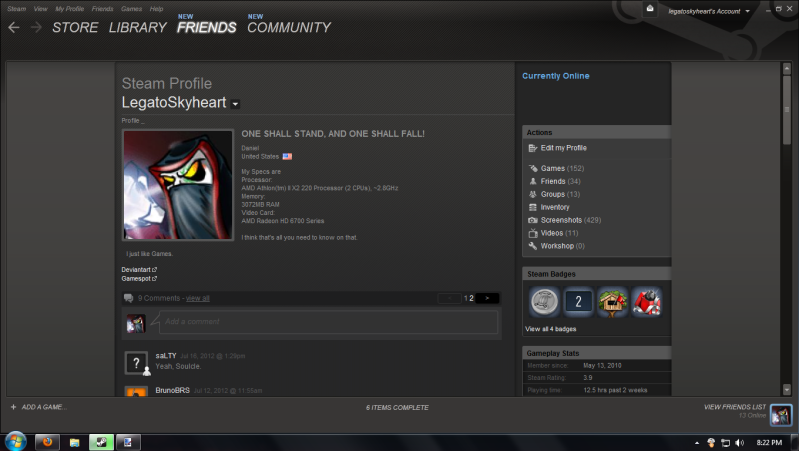This screenshot has width=799, height=451.
Task: Open Games (152) link
Action: click(x=563, y=168)
